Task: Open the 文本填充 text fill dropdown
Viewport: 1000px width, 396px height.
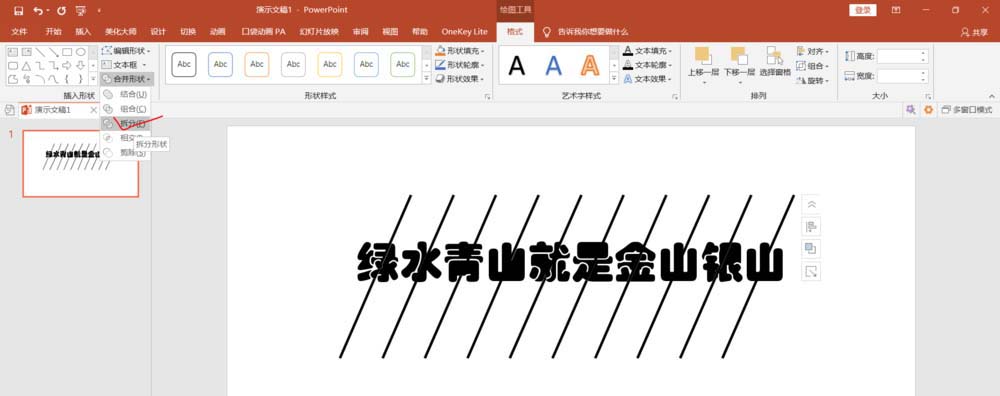Action: click(648, 50)
